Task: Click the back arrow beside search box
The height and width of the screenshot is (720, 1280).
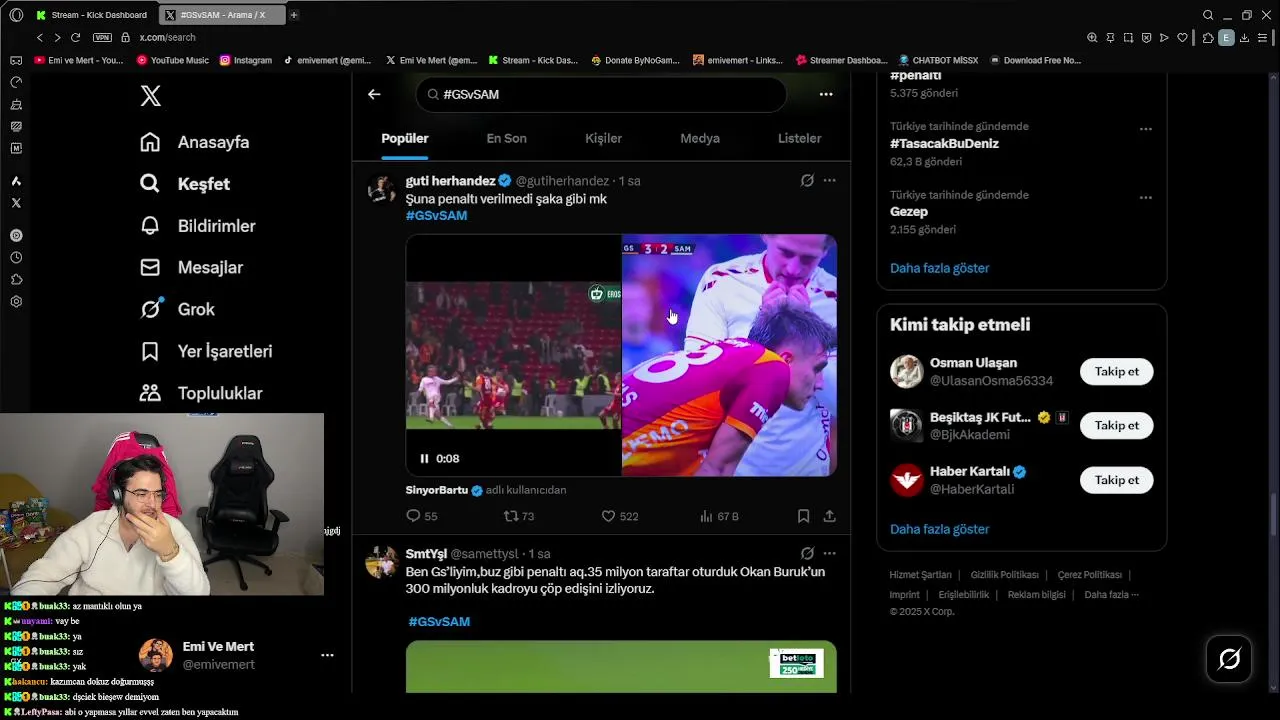Action: coord(374,94)
